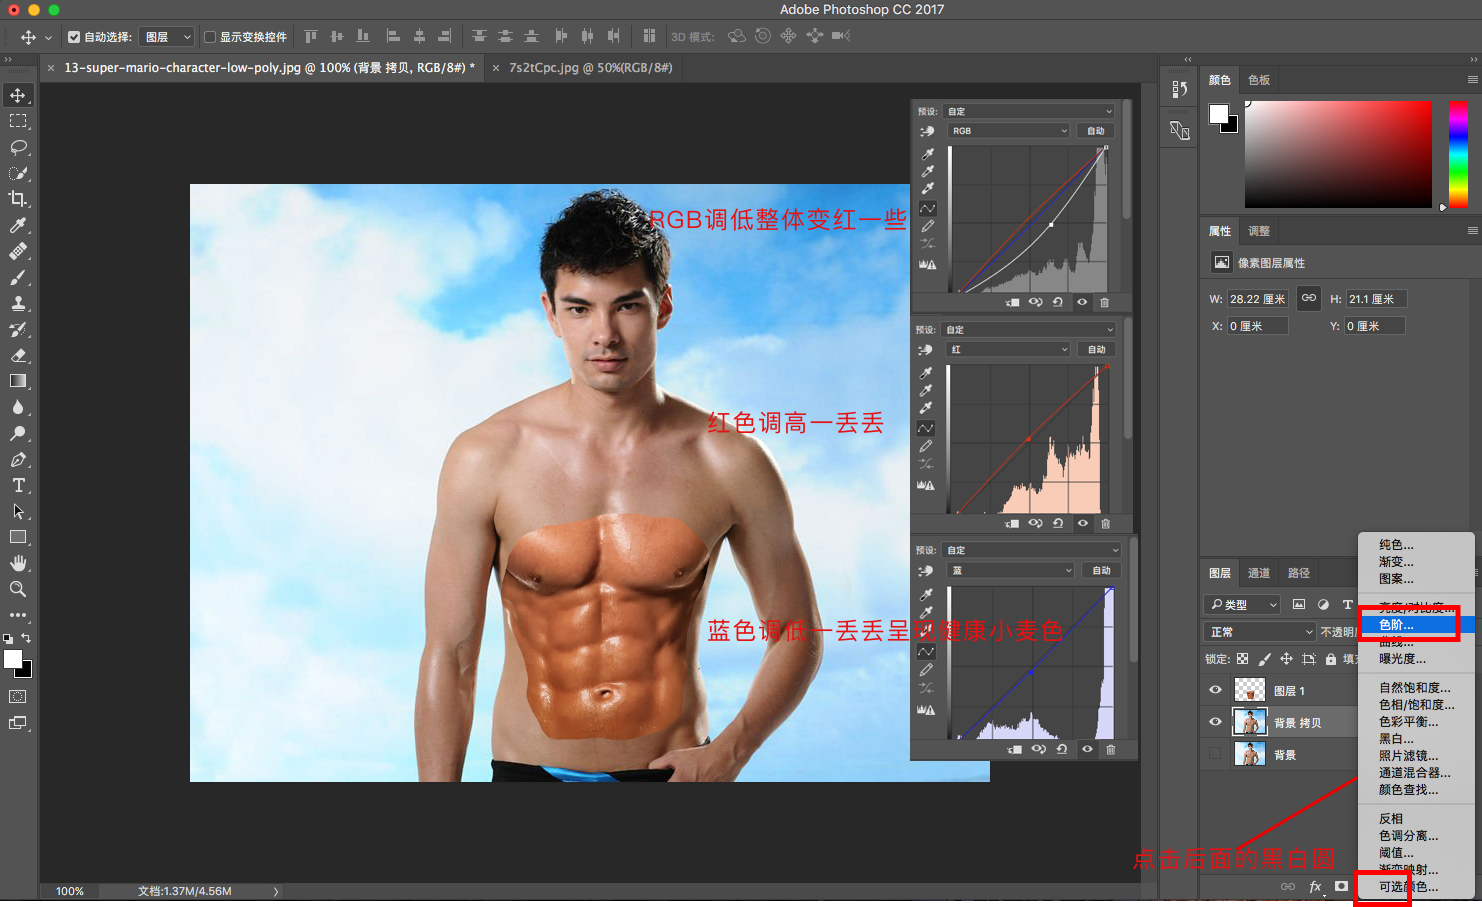Open the 颜色 panel options menu

coord(1472,80)
